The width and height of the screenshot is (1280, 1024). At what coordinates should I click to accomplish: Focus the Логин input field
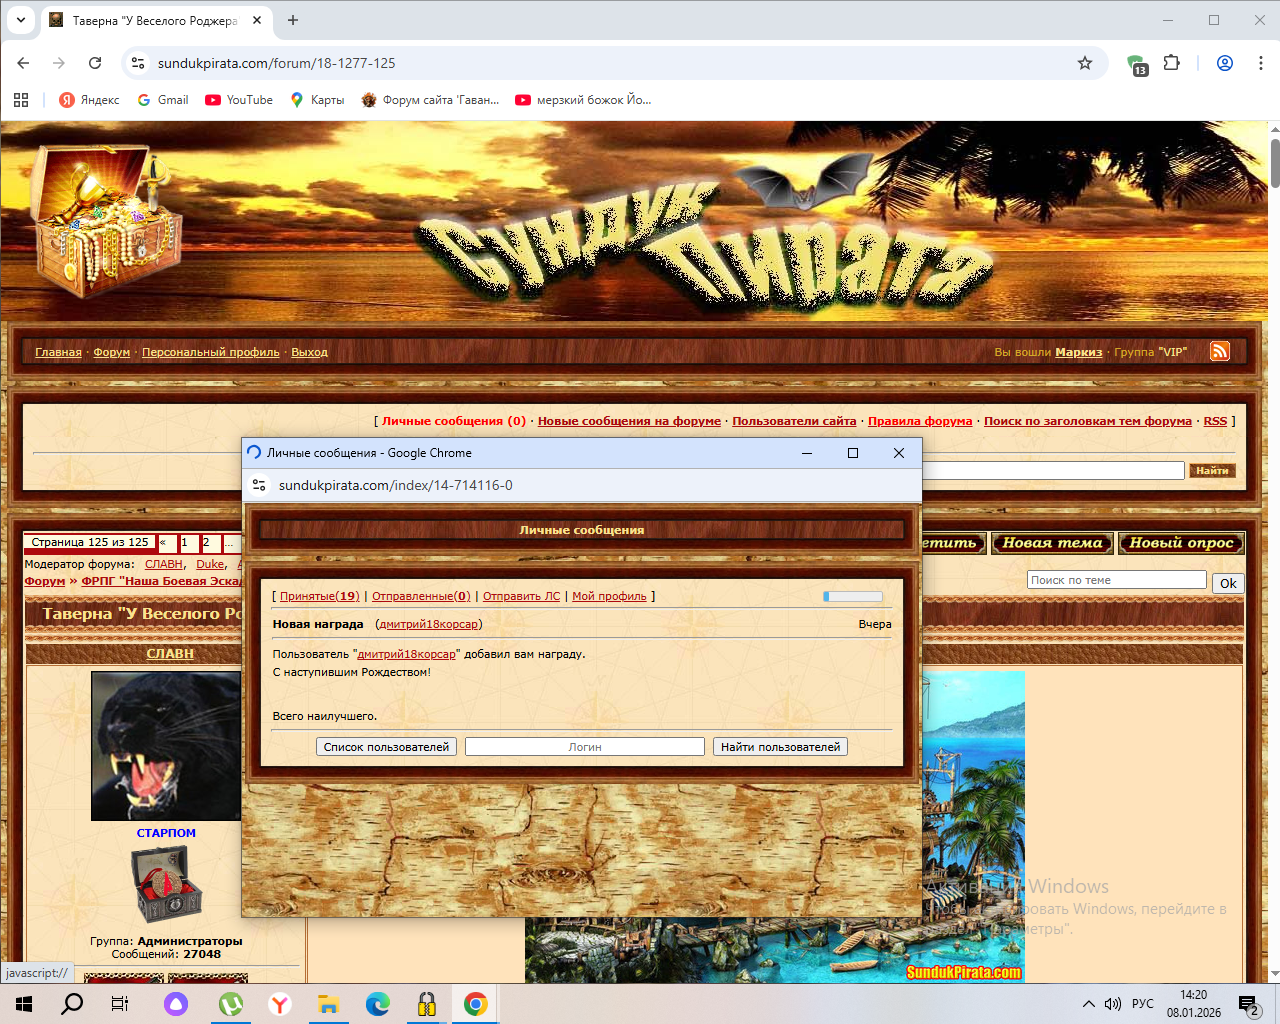click(x=585, y=747)
